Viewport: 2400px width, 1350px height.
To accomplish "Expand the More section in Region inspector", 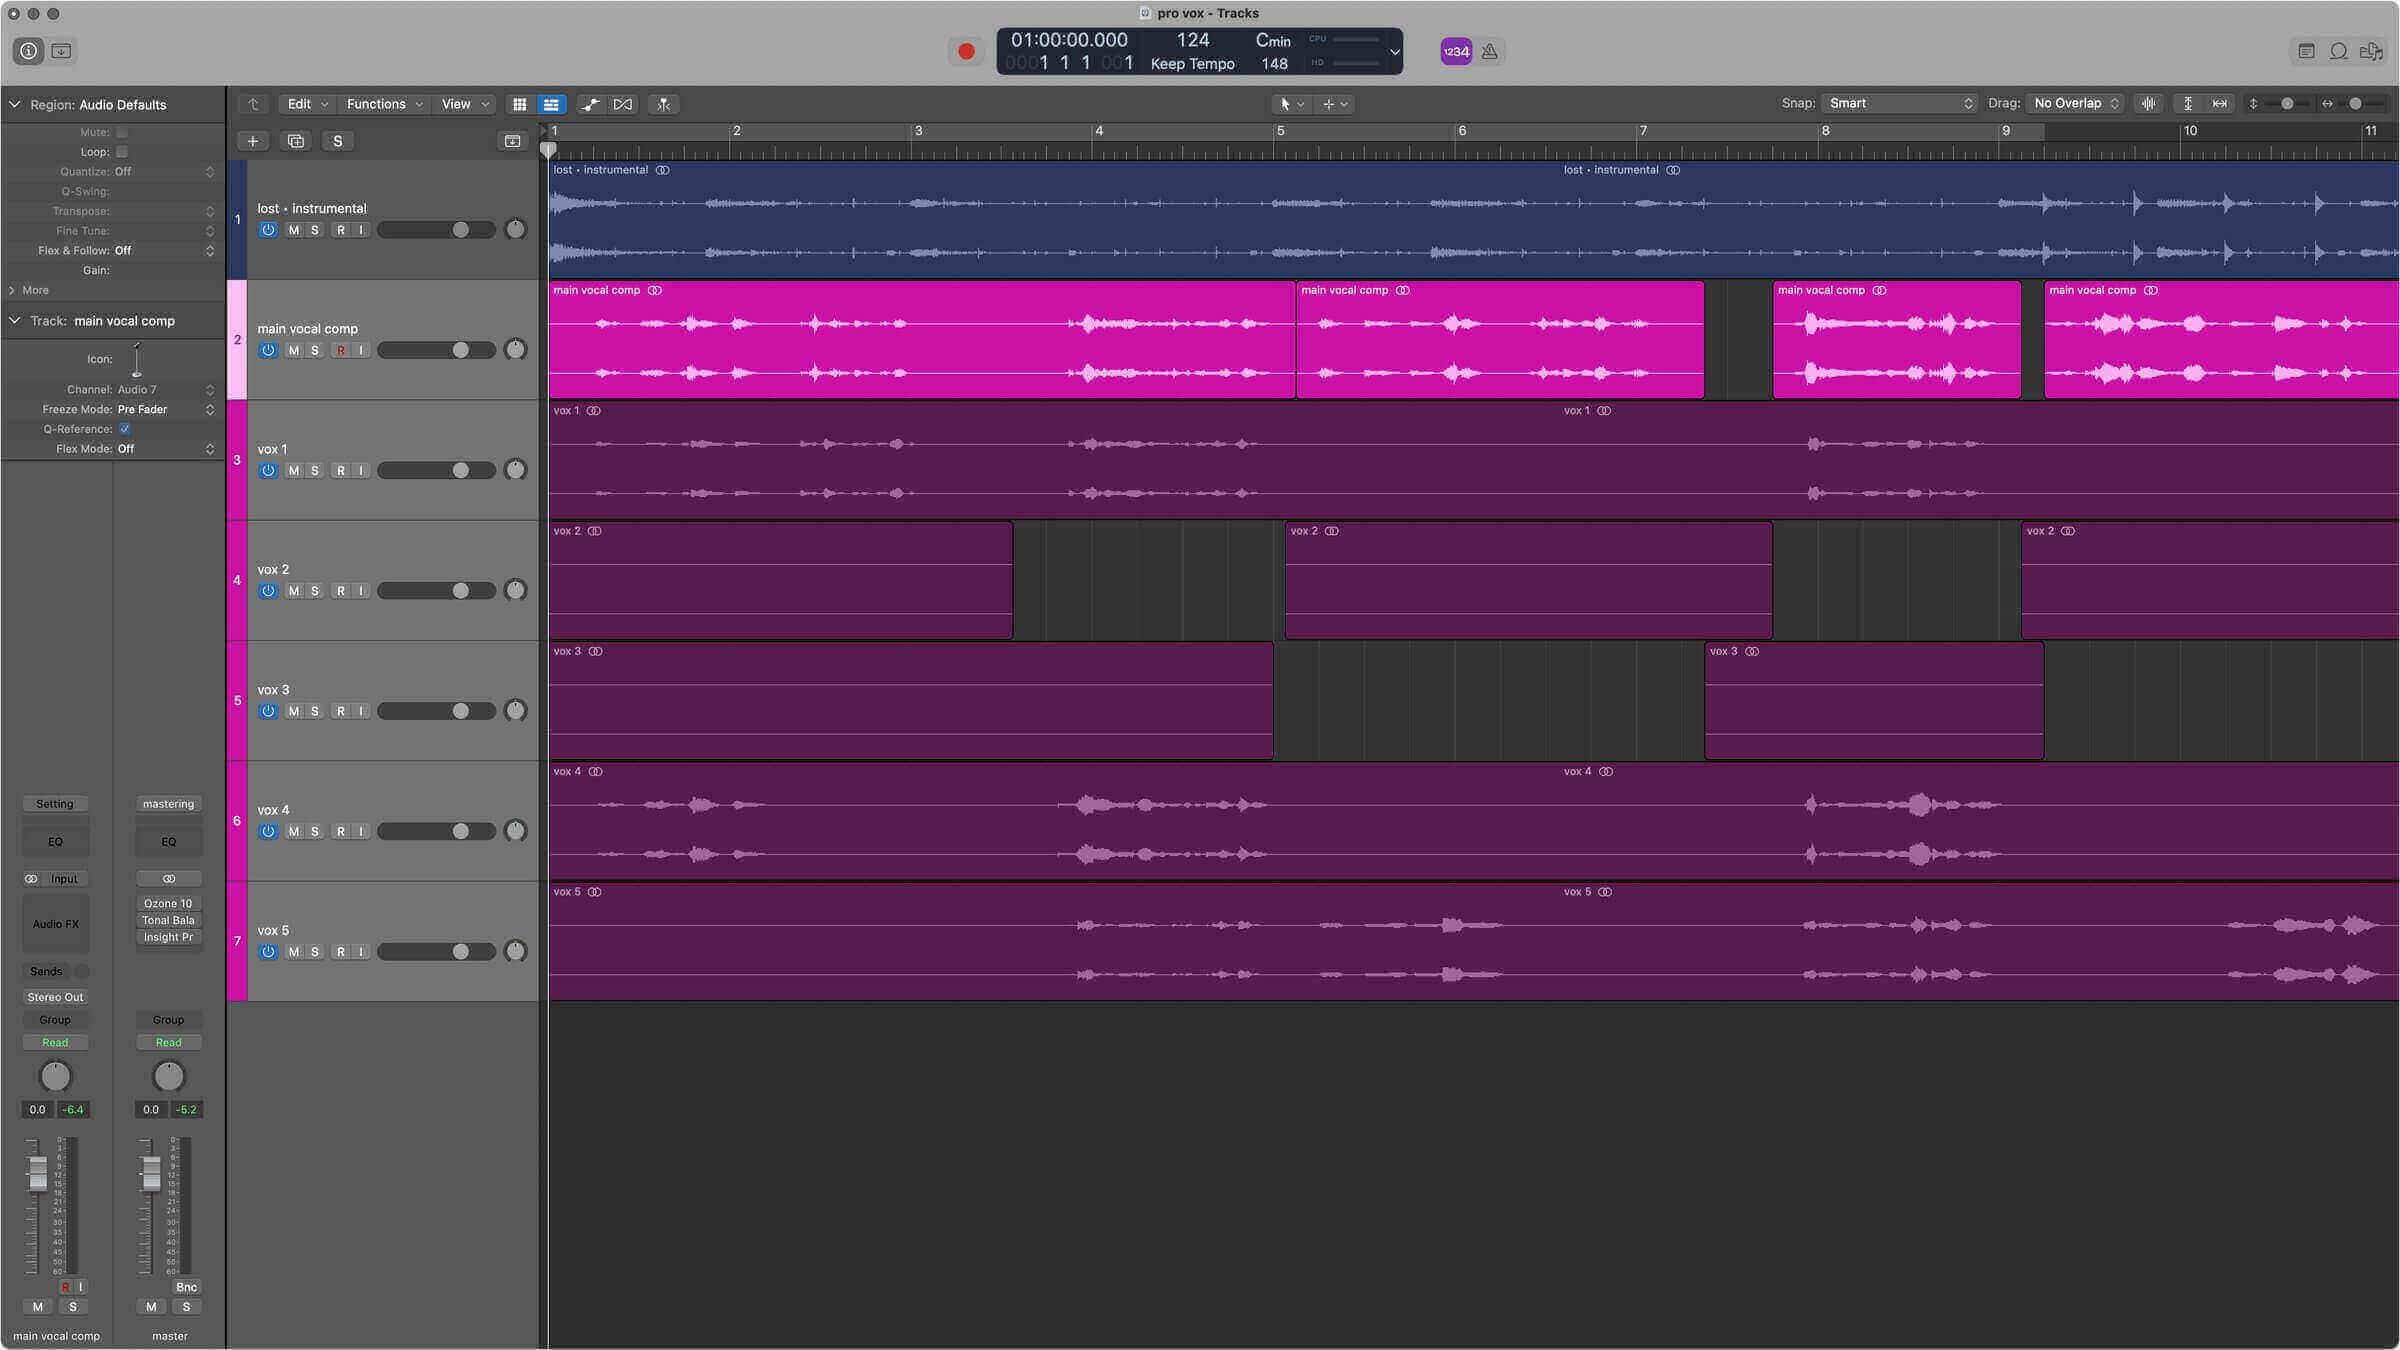I will pos(12,290).
